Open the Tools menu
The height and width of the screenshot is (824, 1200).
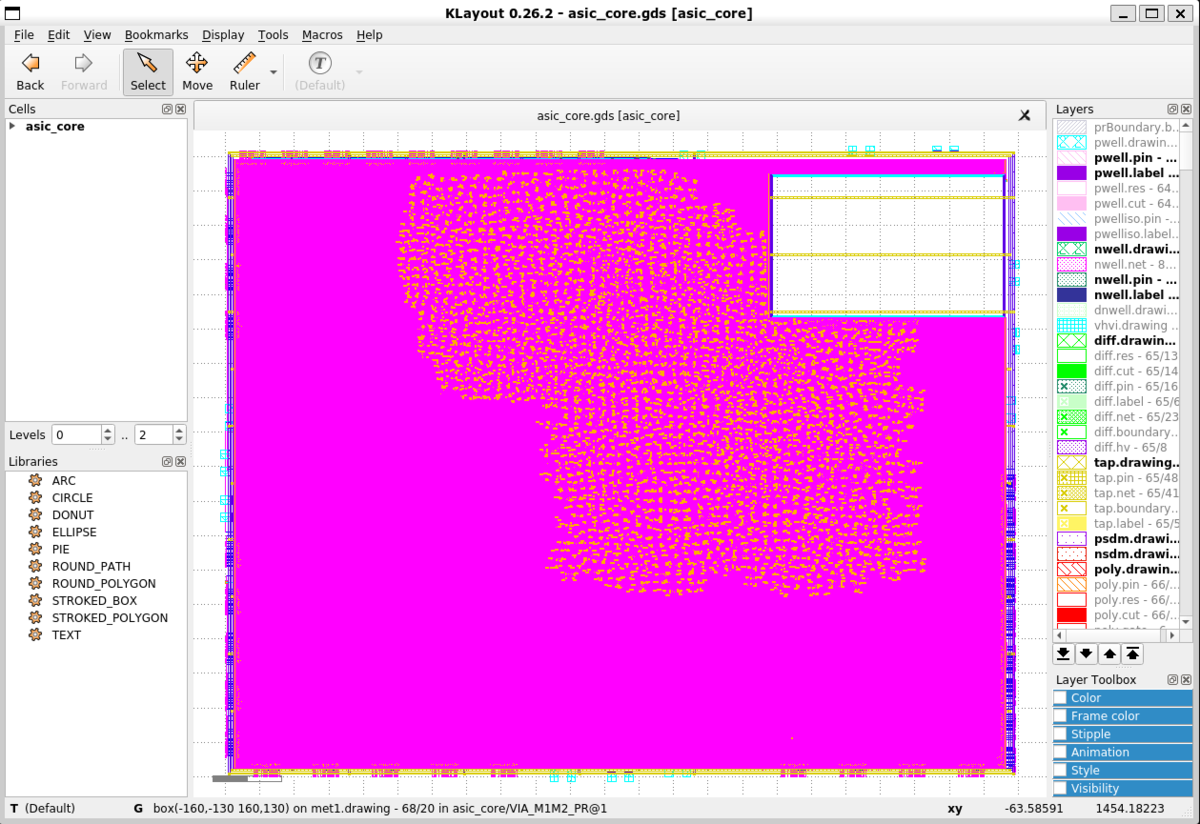tap(273, 34)
